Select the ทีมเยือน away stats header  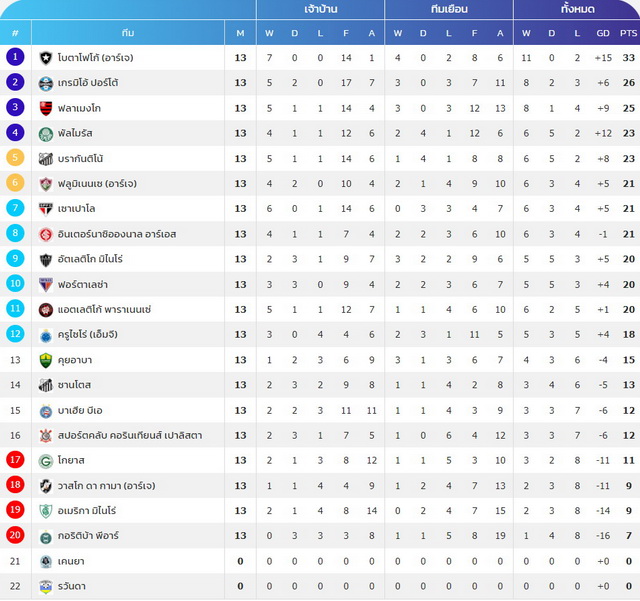[449, 9]
